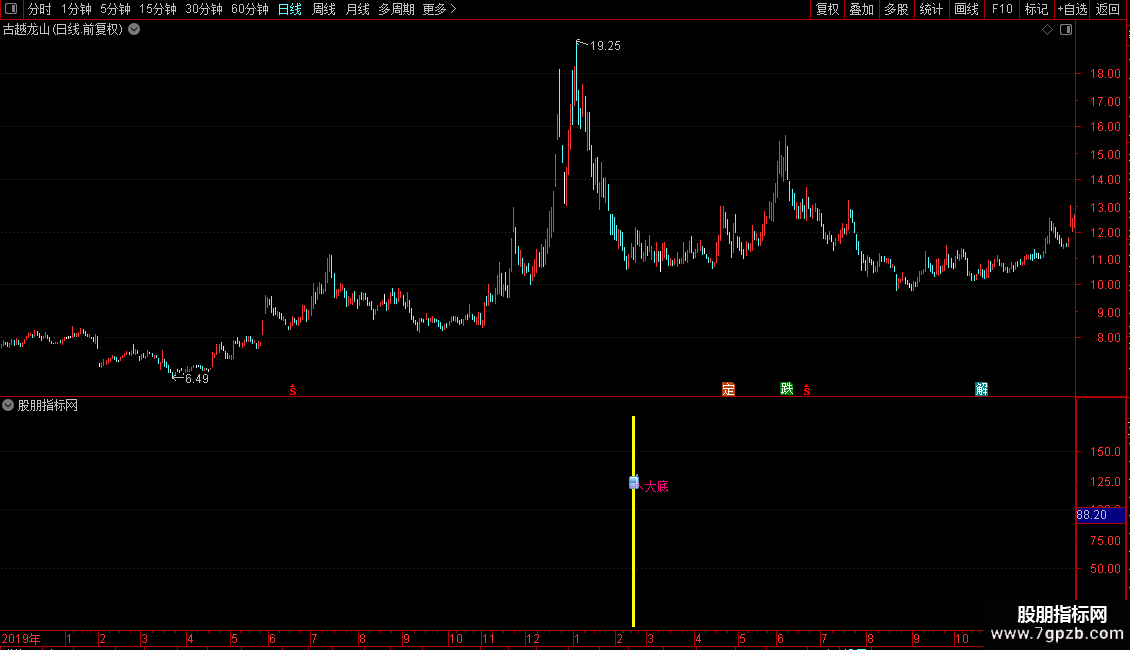This screenshot has height=650, width=1130.
Task: Select the 60分钟 period
Action: coord(250,9)
